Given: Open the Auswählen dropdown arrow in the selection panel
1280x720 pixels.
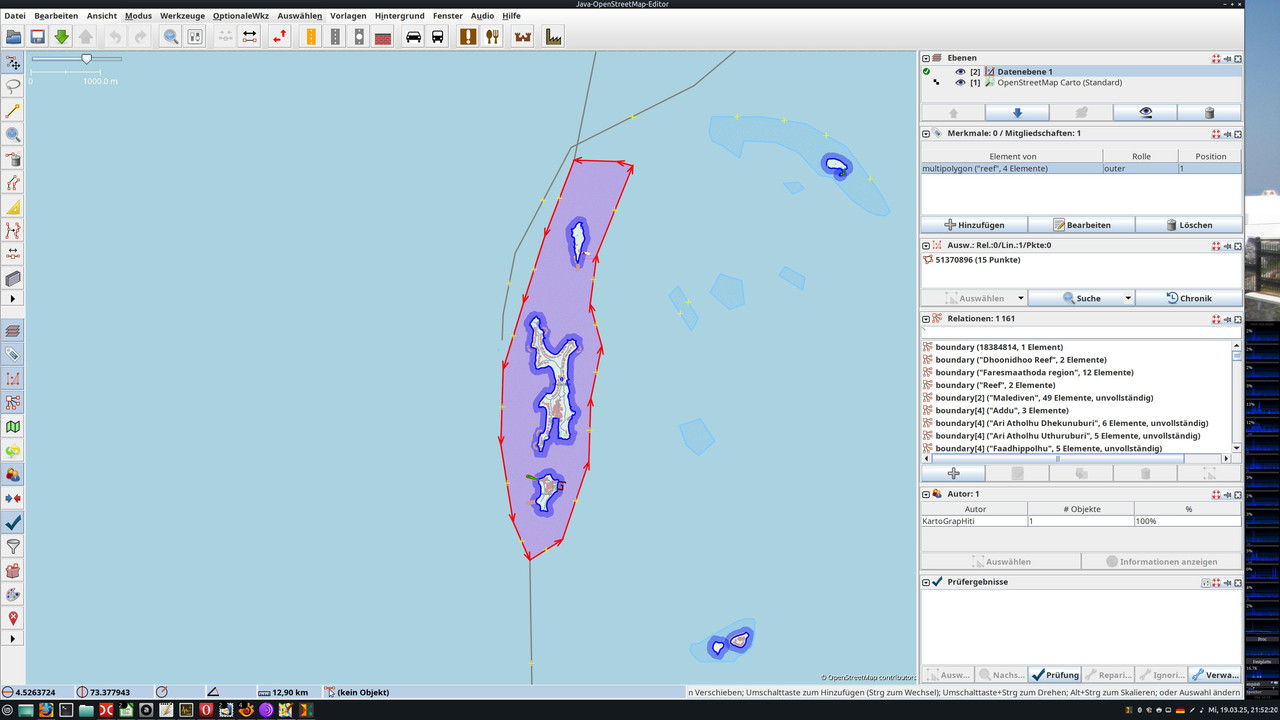Looking at the screenshot, I should (1020, 298).
